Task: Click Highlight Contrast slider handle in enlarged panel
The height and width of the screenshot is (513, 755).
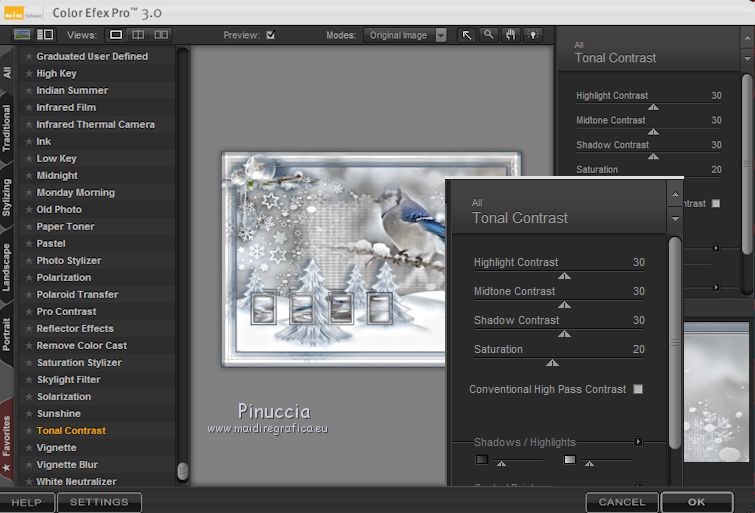Action: [x=564, y=276]
